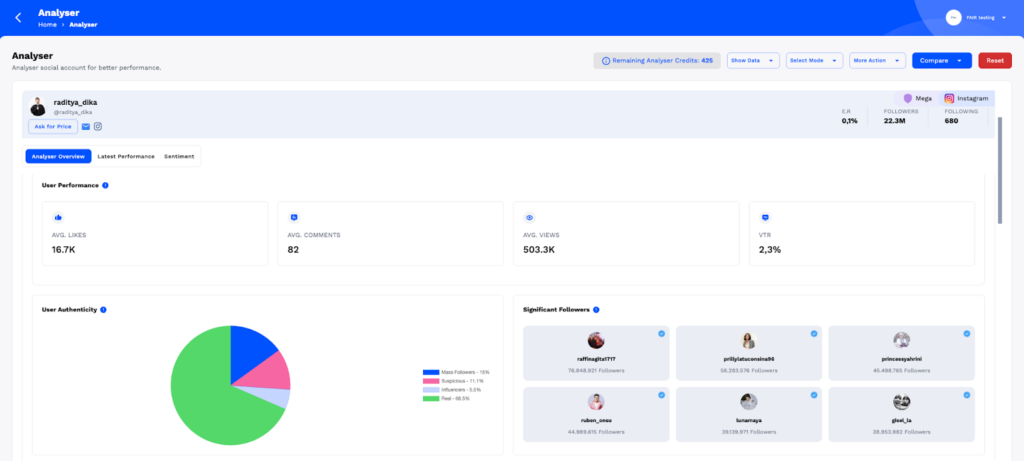
Task: Open the Compare dropdown button
Action: click(x=941, y=61)
